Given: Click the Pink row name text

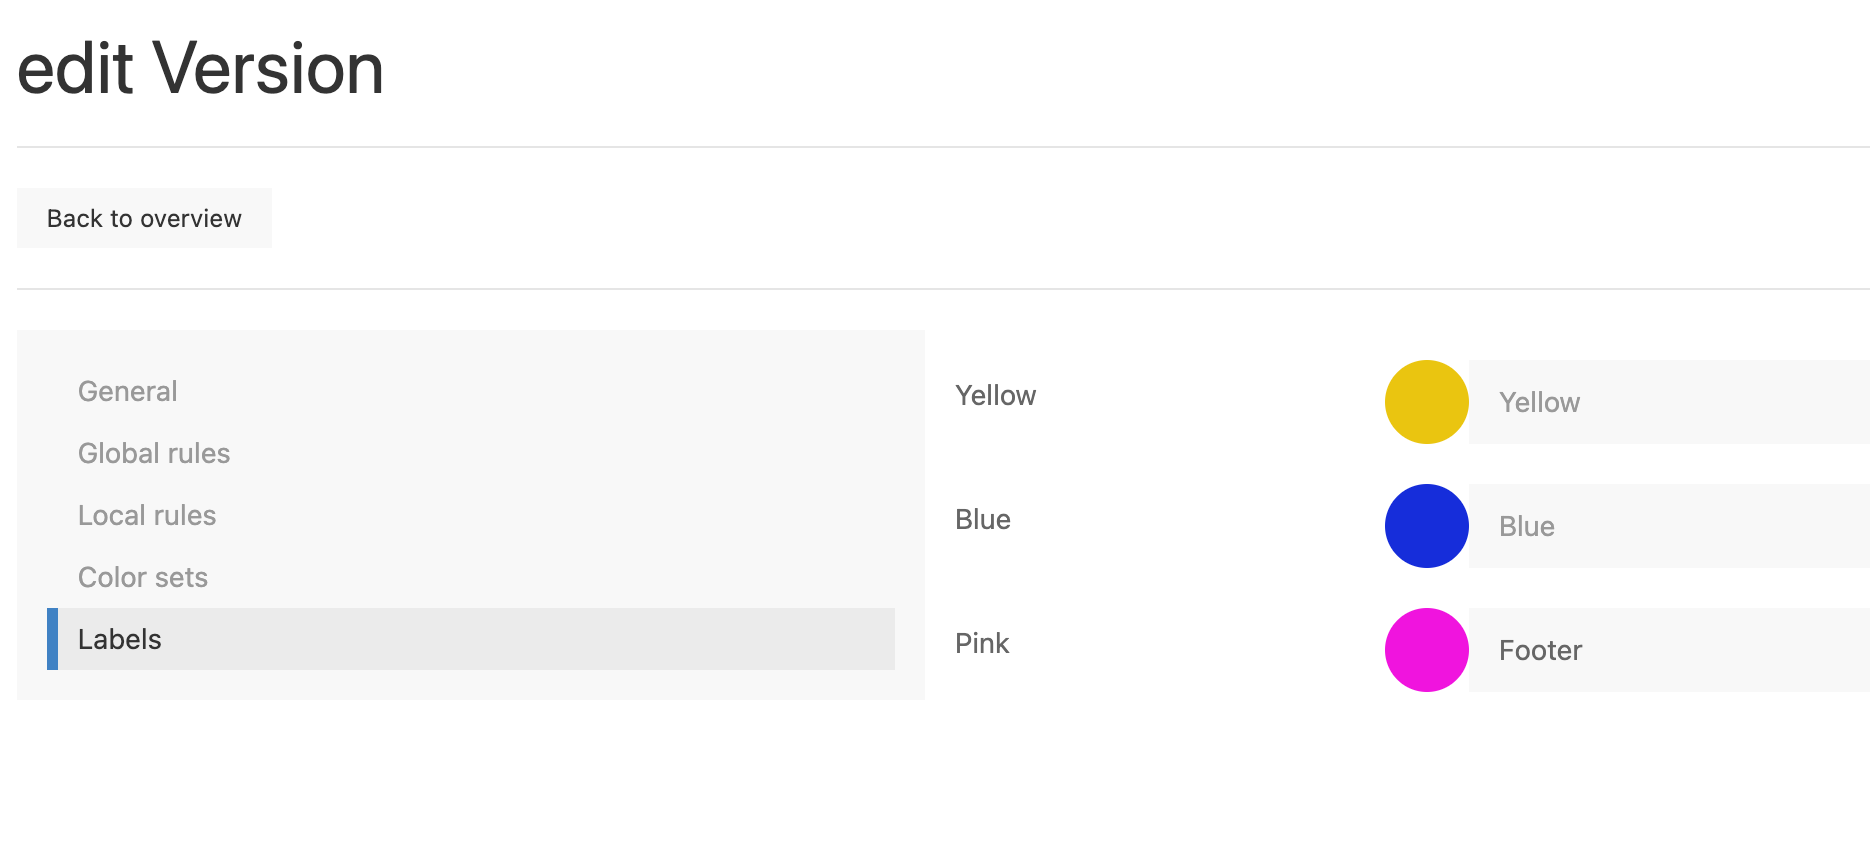Looking at the screenshot, I should 981,644.
